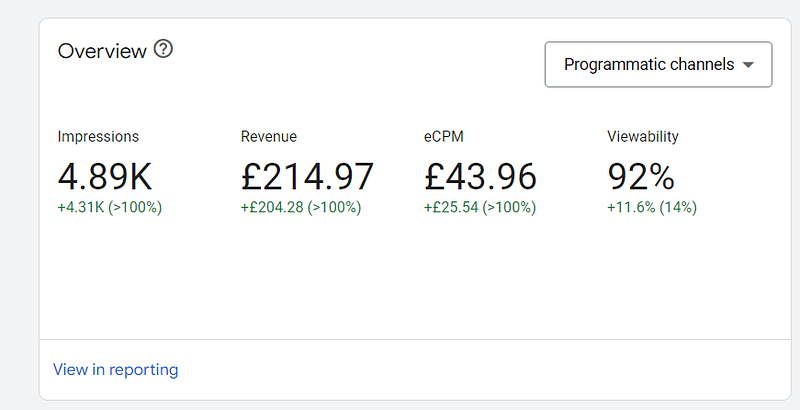
Task: Open the View in reporting link
Action: [116, 370]
